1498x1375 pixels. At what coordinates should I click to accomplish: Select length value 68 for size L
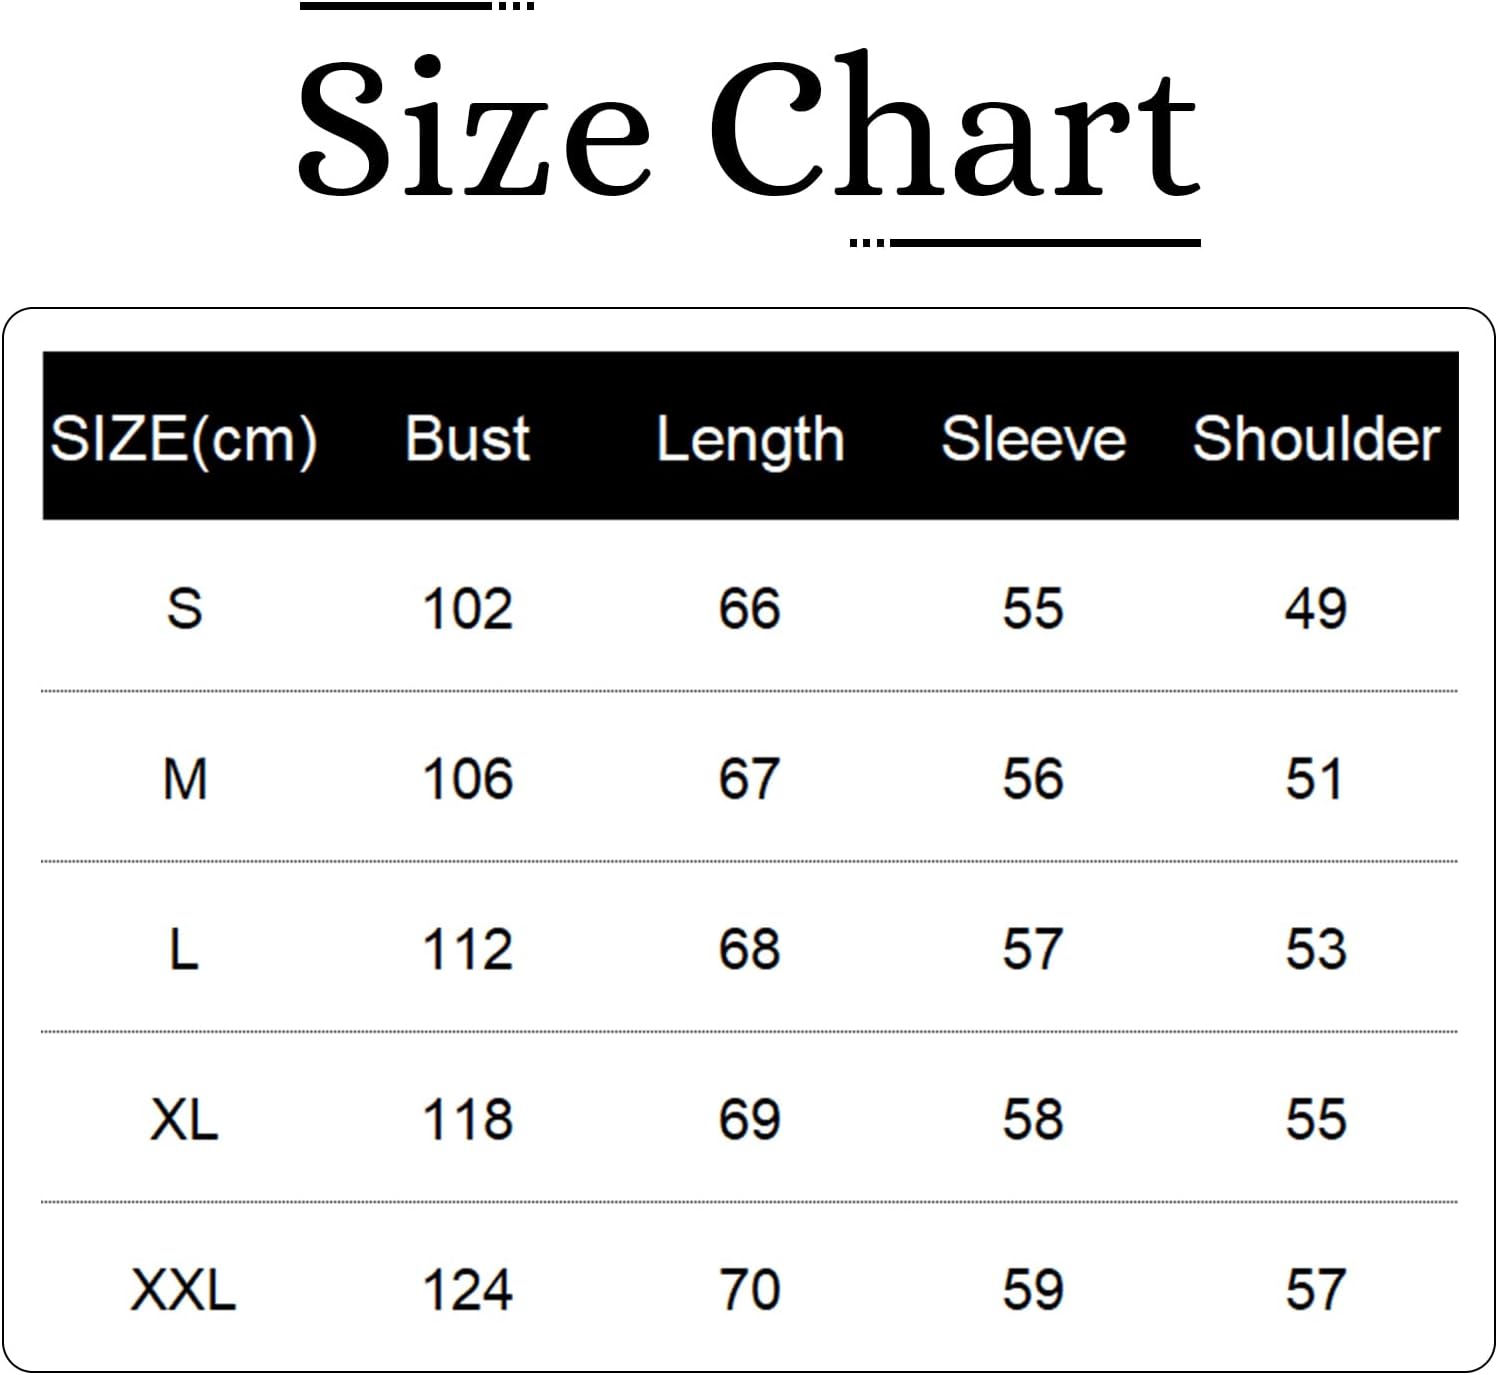pyautogui.click(x=750, y=949)
